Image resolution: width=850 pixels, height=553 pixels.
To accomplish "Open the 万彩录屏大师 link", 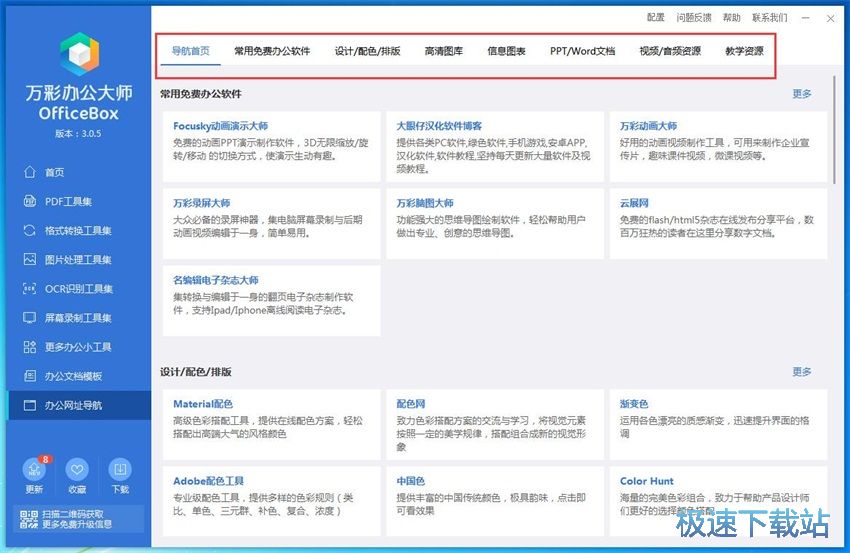I will point(202,203).
